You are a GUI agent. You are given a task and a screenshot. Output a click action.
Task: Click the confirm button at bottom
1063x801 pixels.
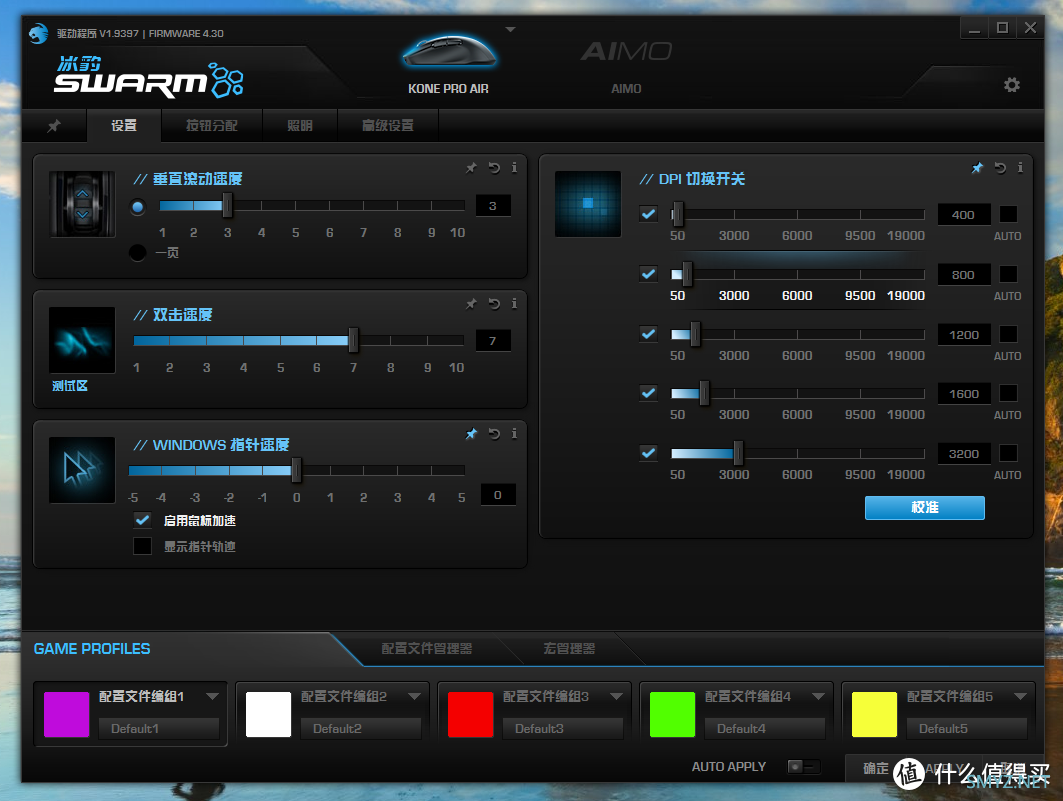(875, 768)
